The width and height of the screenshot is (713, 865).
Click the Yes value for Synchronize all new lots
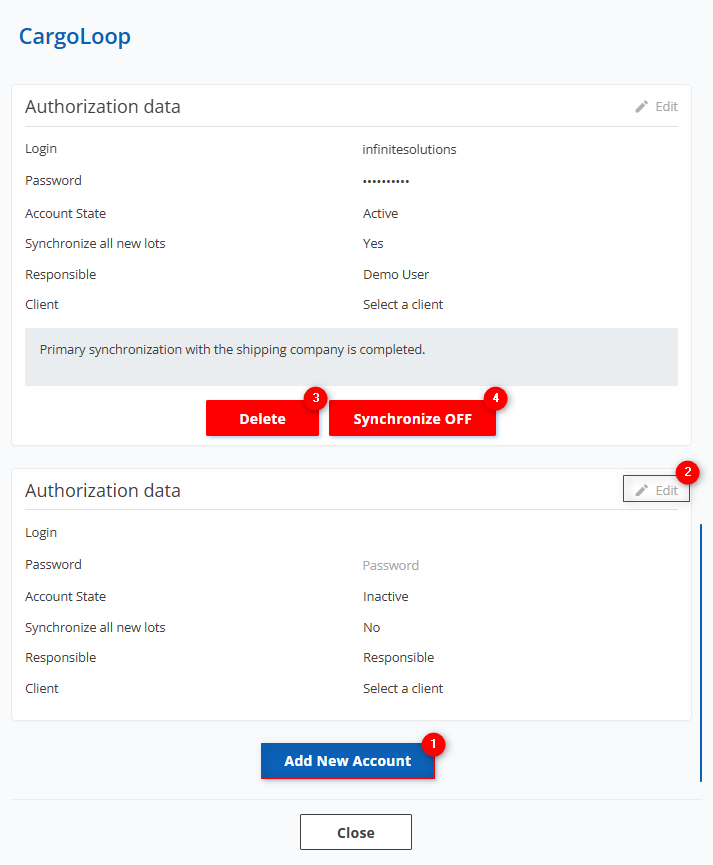point(373,243)
